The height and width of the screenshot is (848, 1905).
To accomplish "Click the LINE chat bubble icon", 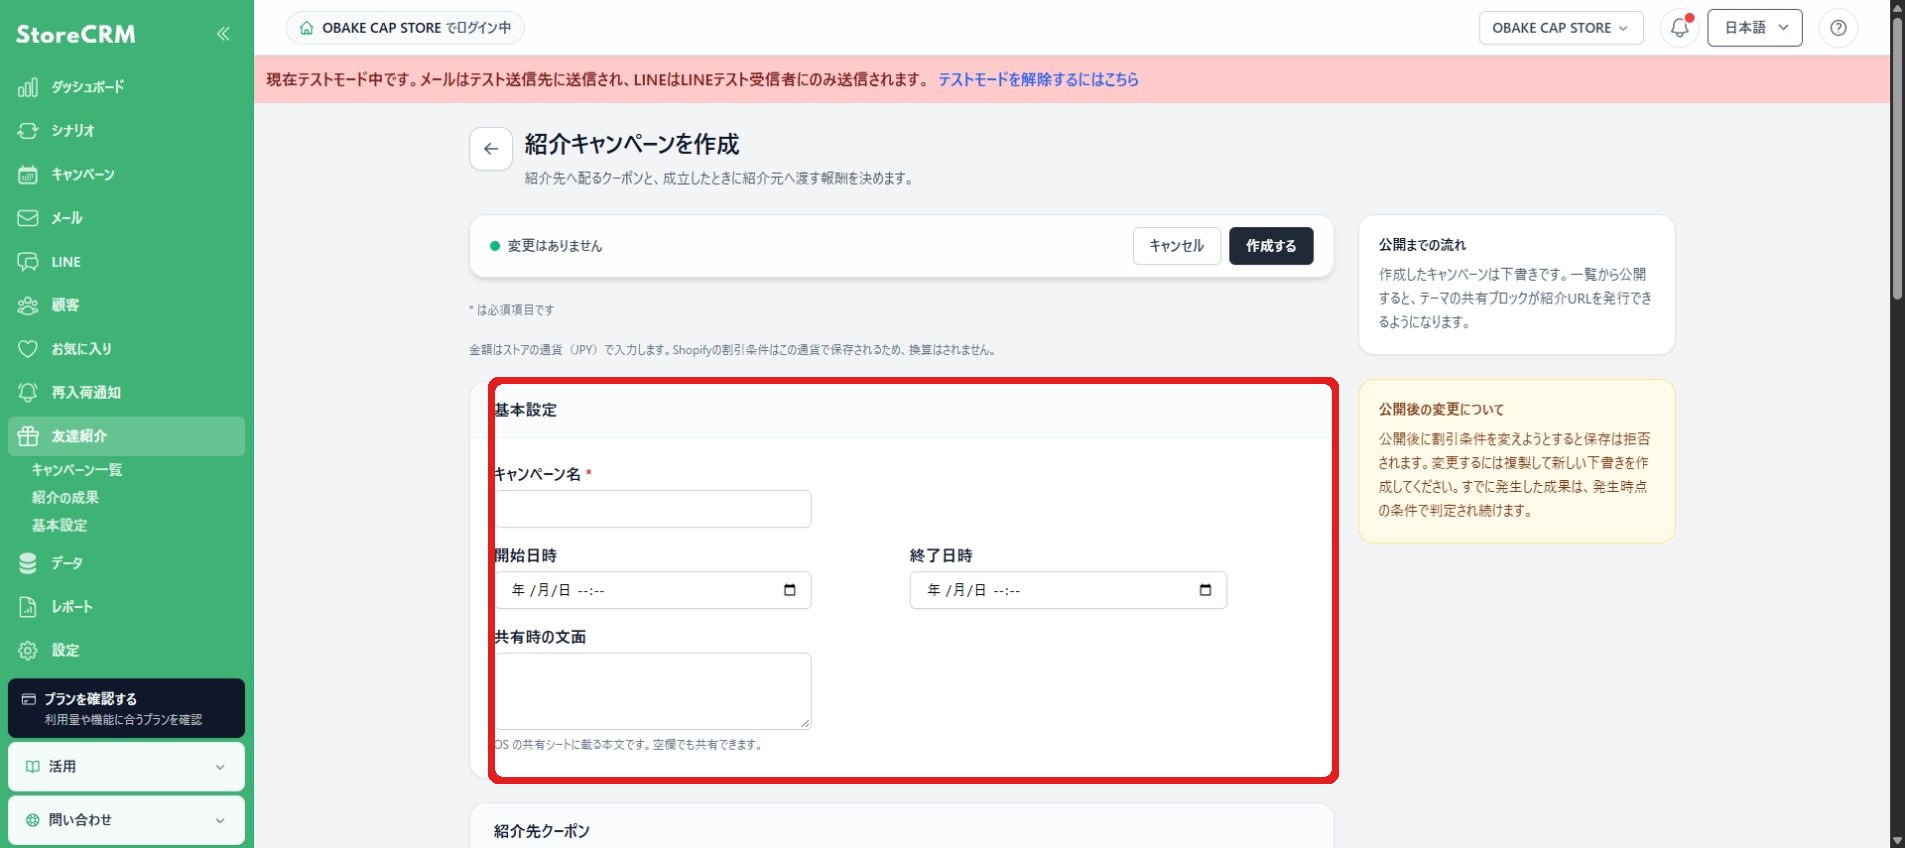I will [x=28, y=262].
